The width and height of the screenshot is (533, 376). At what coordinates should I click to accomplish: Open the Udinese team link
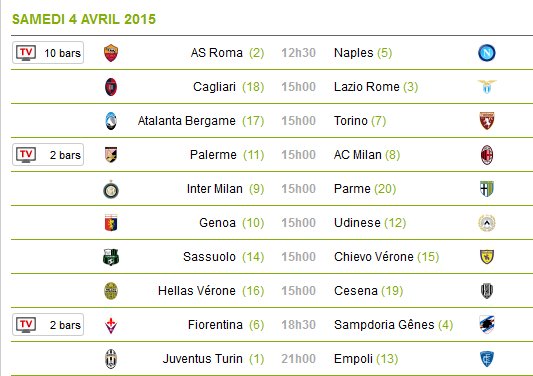(357, 223)
